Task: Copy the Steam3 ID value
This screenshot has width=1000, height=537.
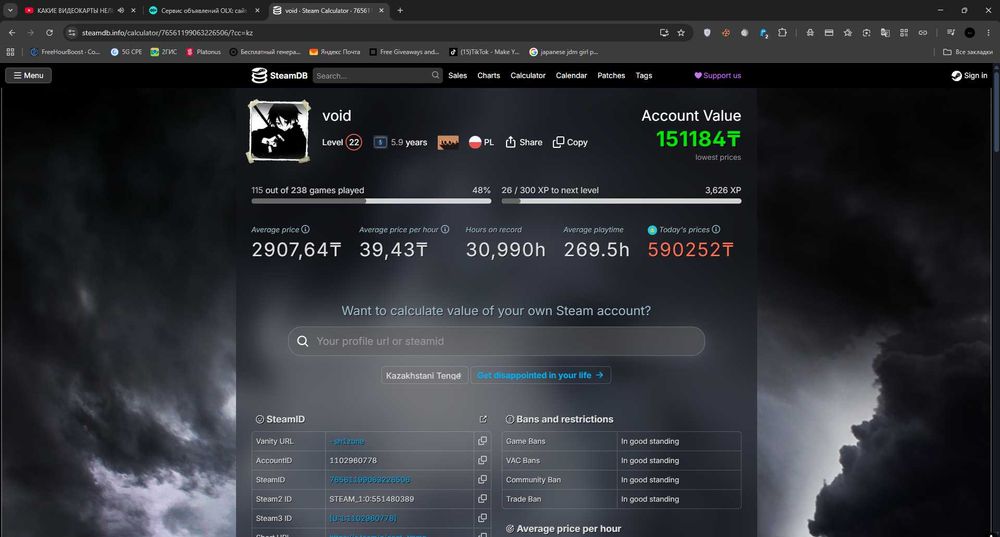Action: pos(482,517)
